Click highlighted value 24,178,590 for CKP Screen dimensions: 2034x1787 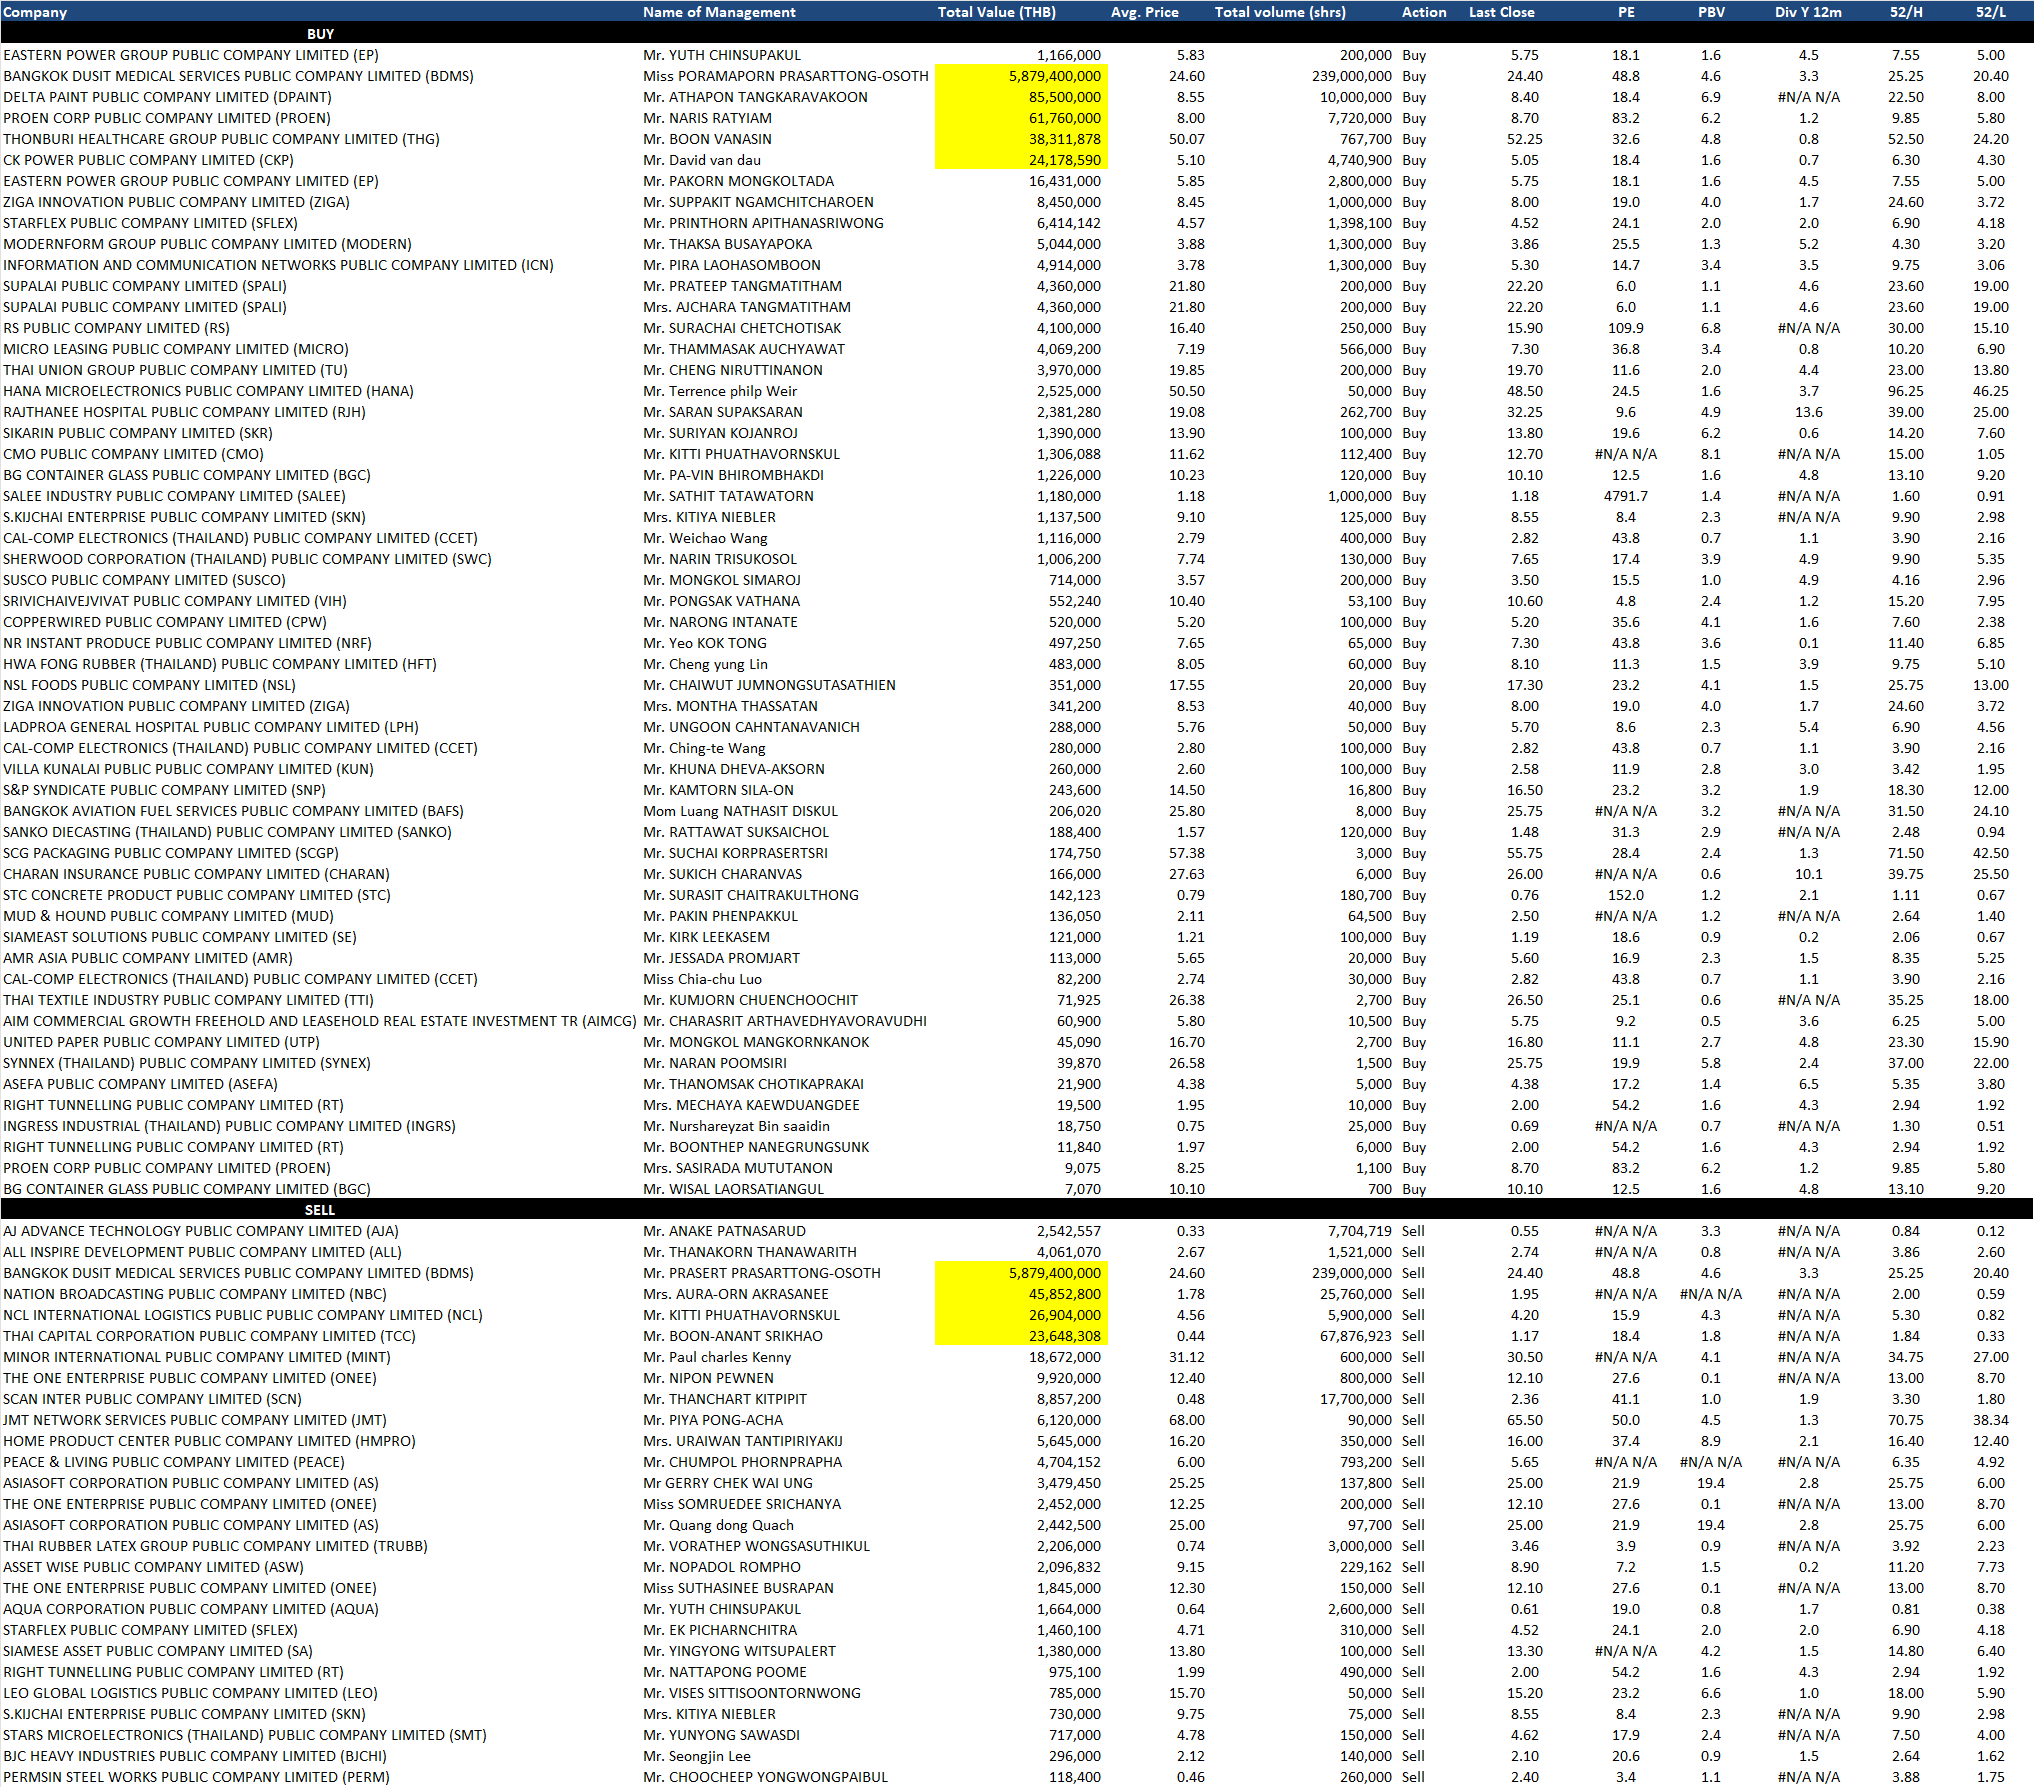[1021, 160]
